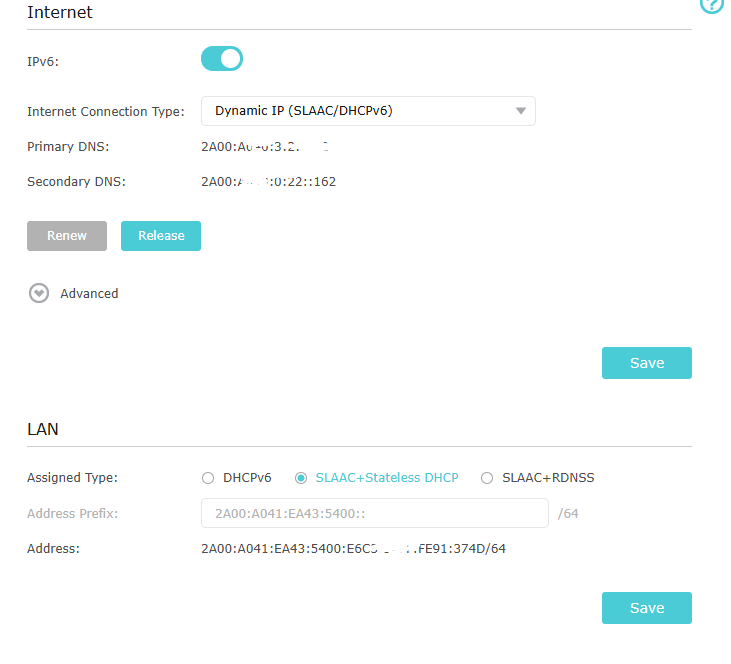The image size is (731, 664).
Task: Select the DHCPv6 radio button
Action: tap(208, 478)
